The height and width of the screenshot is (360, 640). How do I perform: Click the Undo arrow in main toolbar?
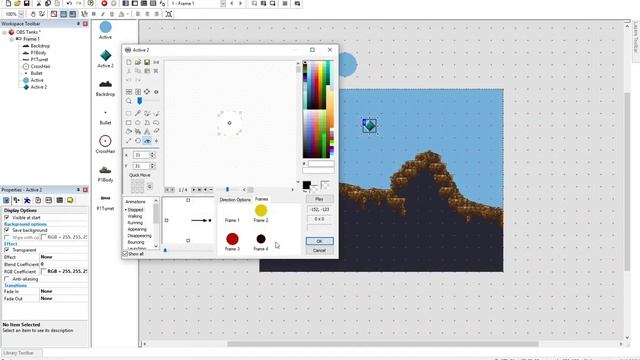click(69, 3)
